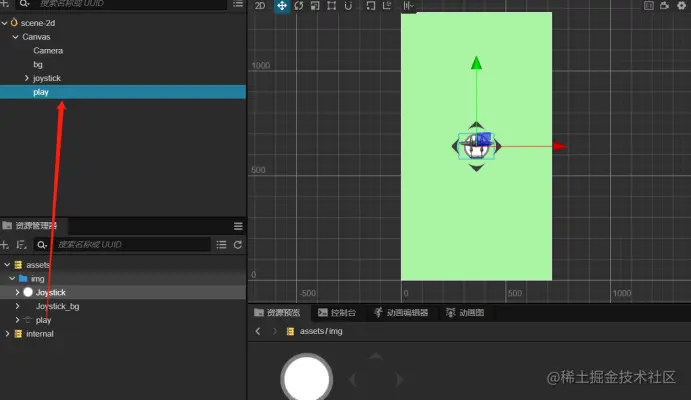
Task: Select the bg node
Action: point(38,65)
